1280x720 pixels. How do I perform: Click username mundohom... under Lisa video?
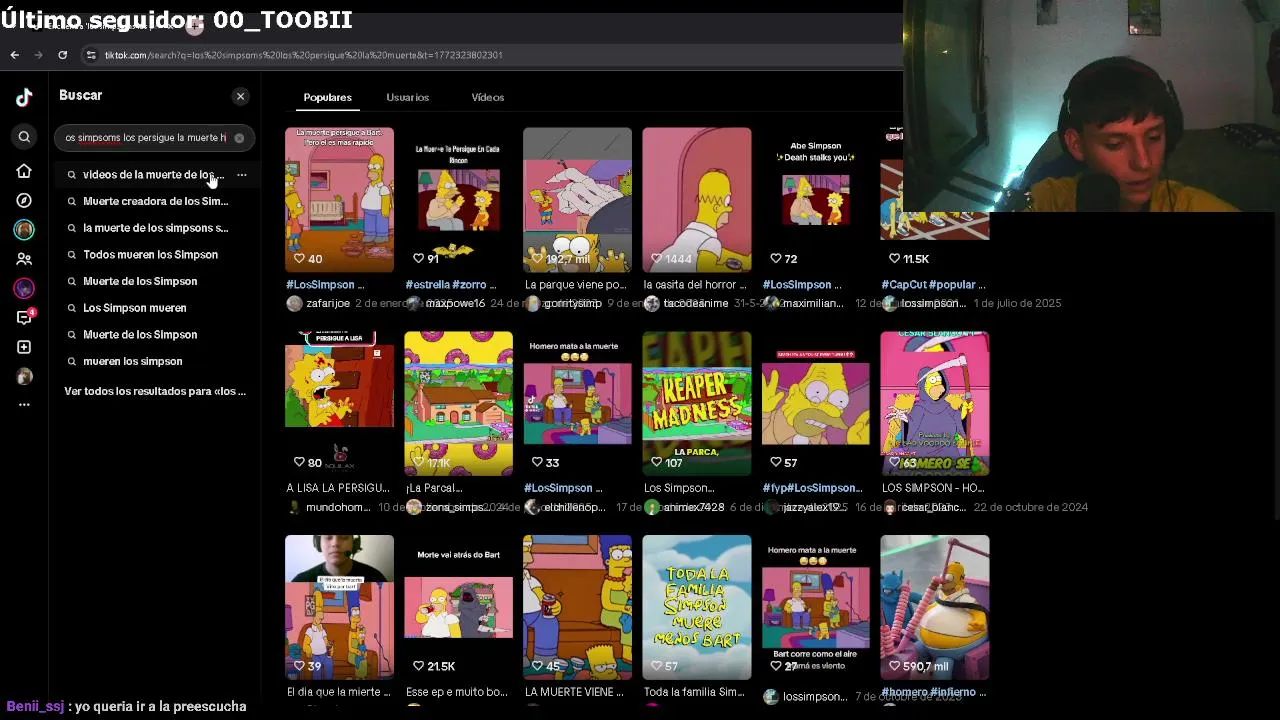tap(338, 507)
